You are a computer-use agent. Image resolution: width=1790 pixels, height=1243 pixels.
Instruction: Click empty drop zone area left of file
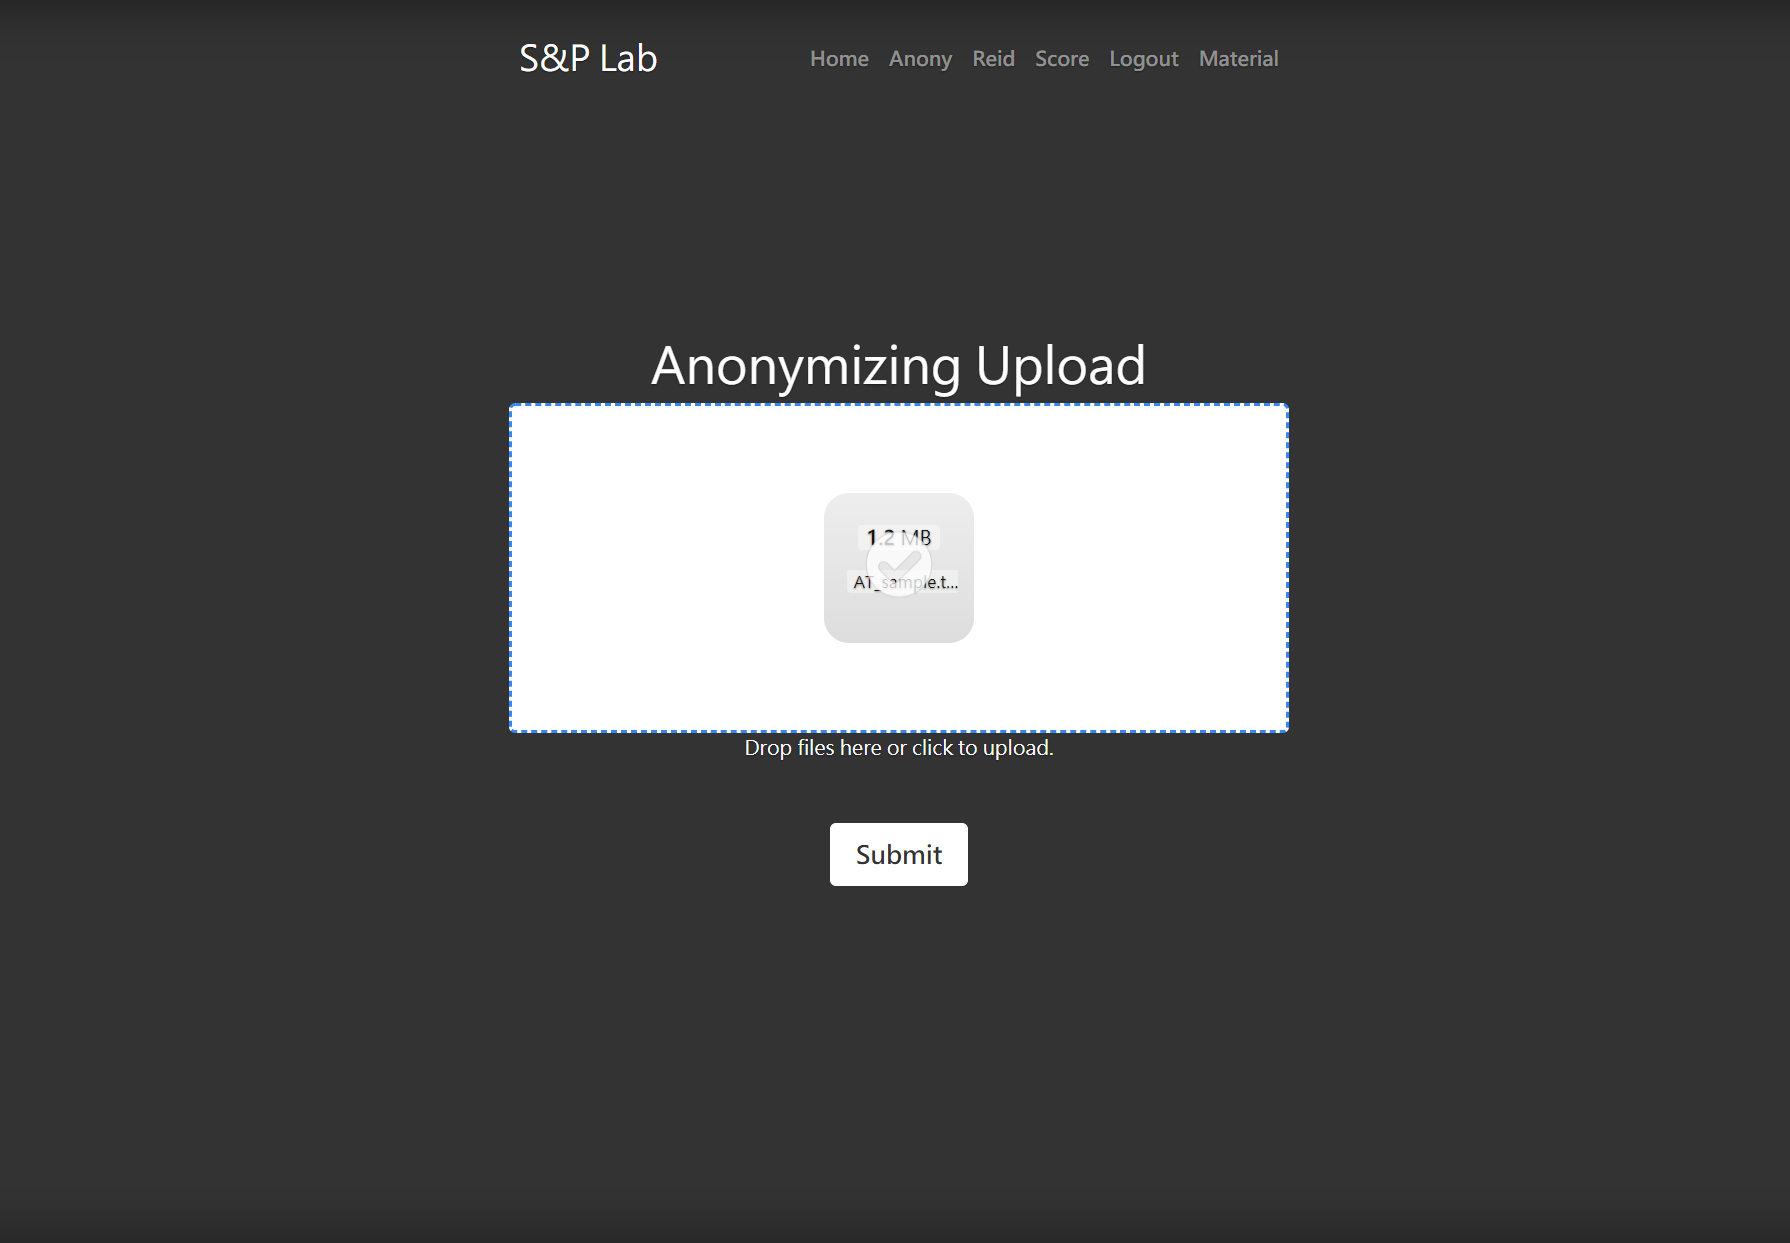667,568
